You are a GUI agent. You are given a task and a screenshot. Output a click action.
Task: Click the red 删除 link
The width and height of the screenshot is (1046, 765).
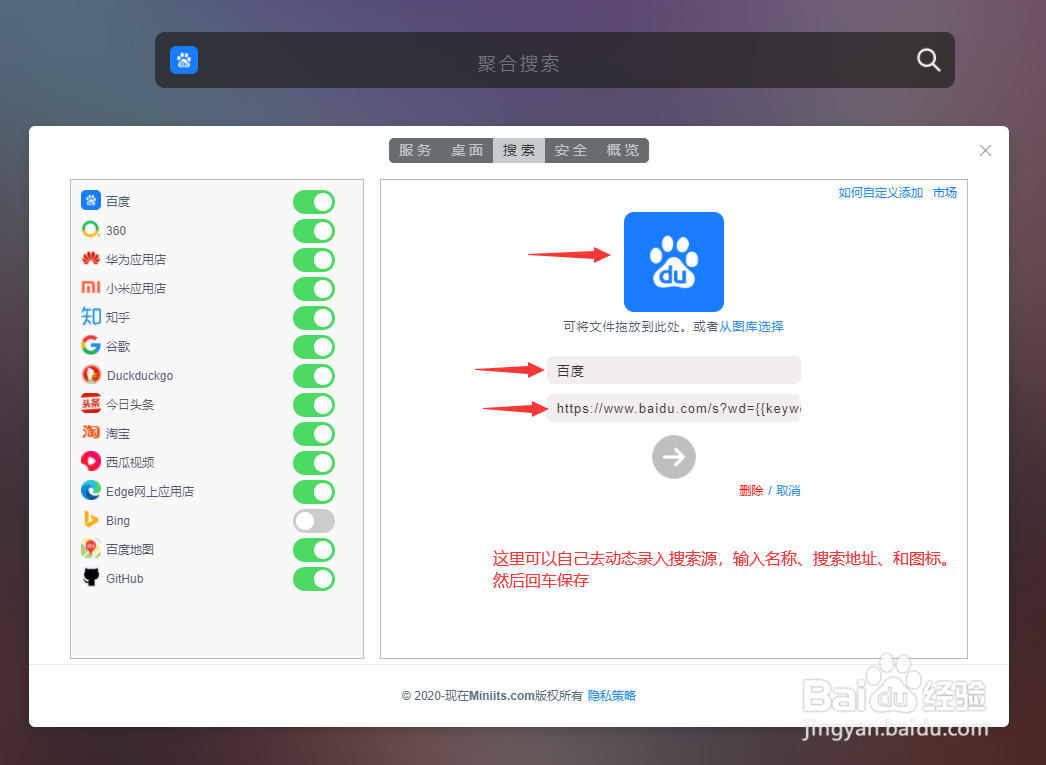coord(751,491)
